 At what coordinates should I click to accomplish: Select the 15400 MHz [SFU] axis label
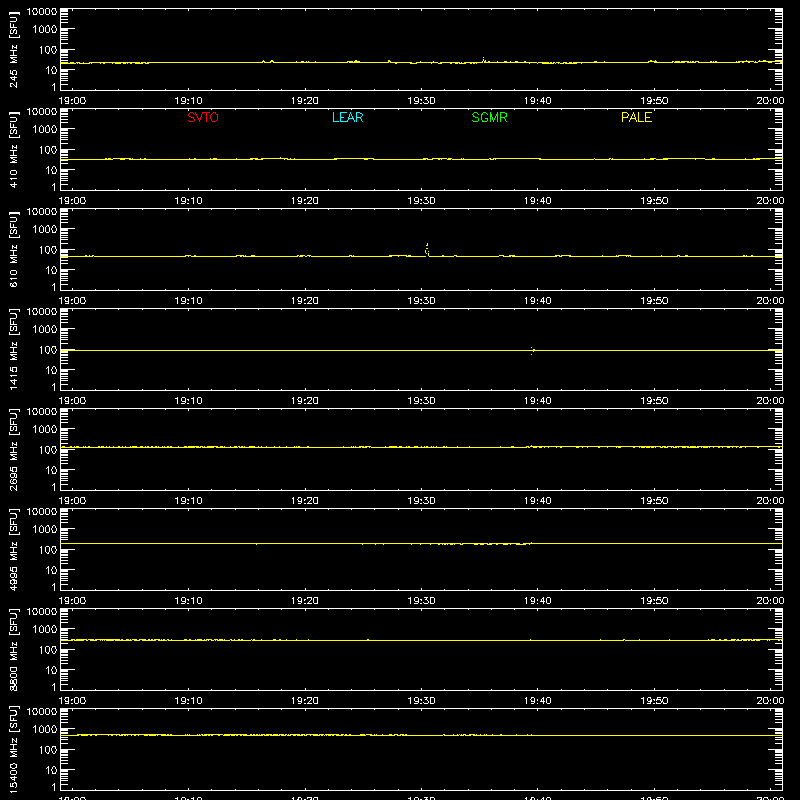click(x=13, y=749)
